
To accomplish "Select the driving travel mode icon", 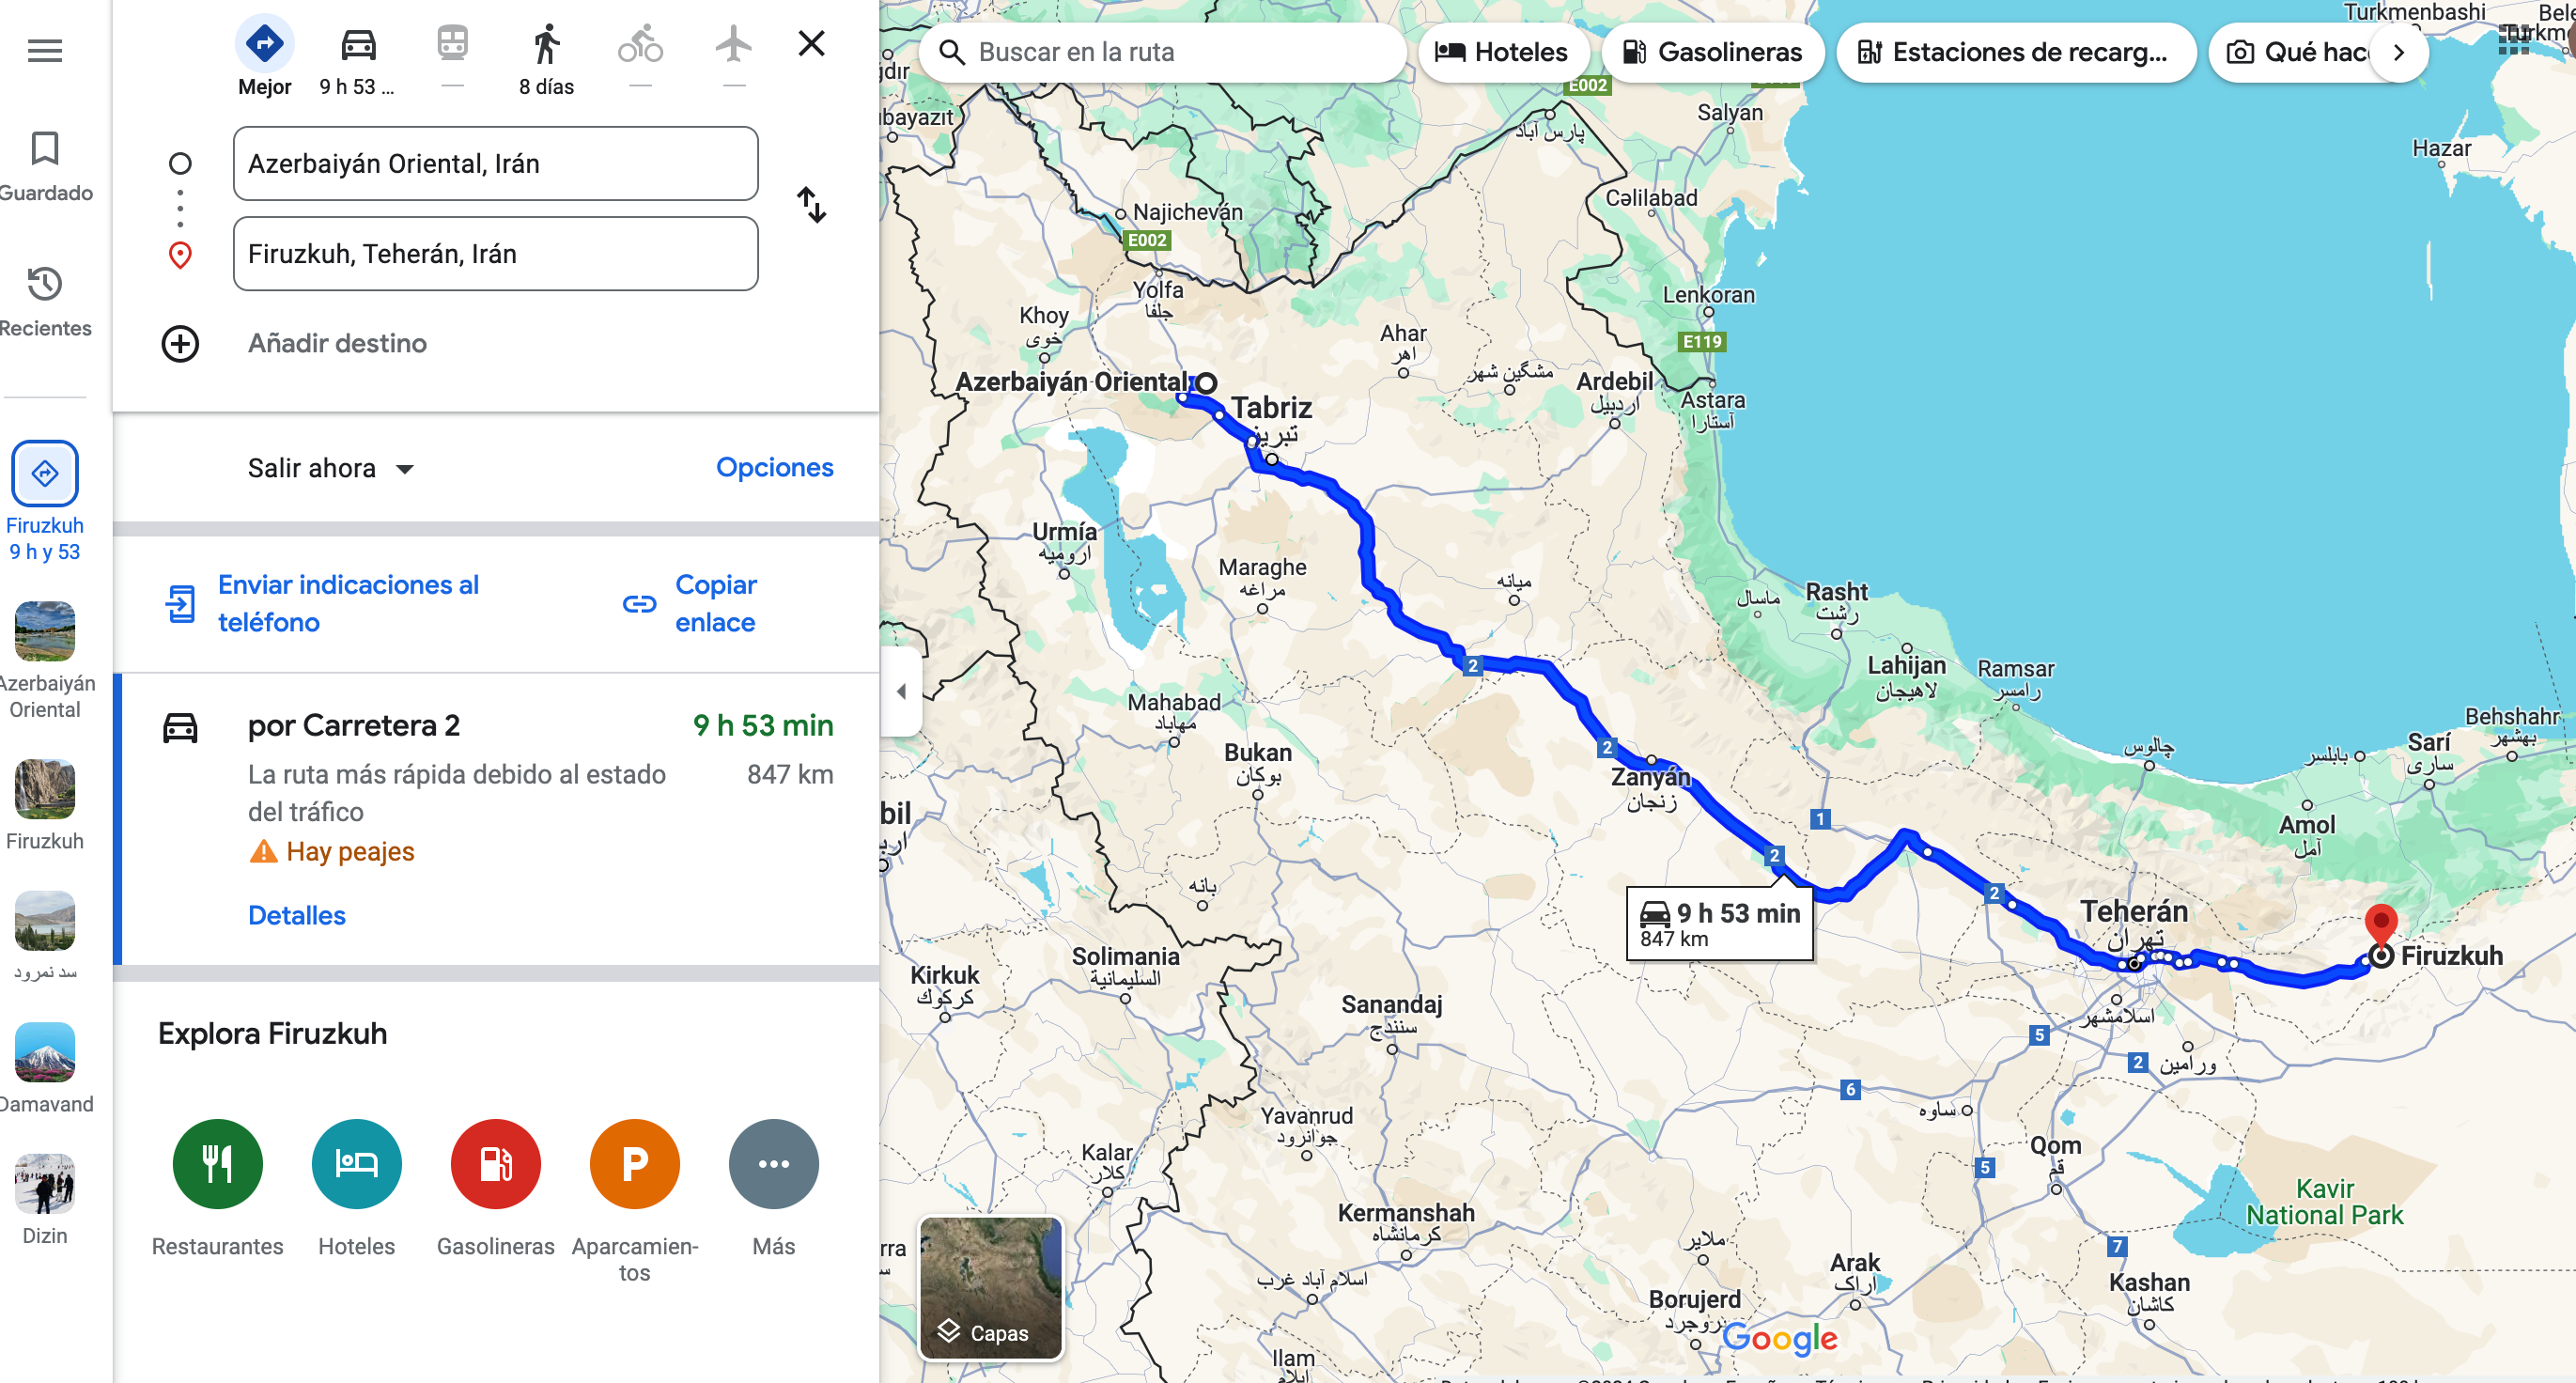I will coord(358,45).
